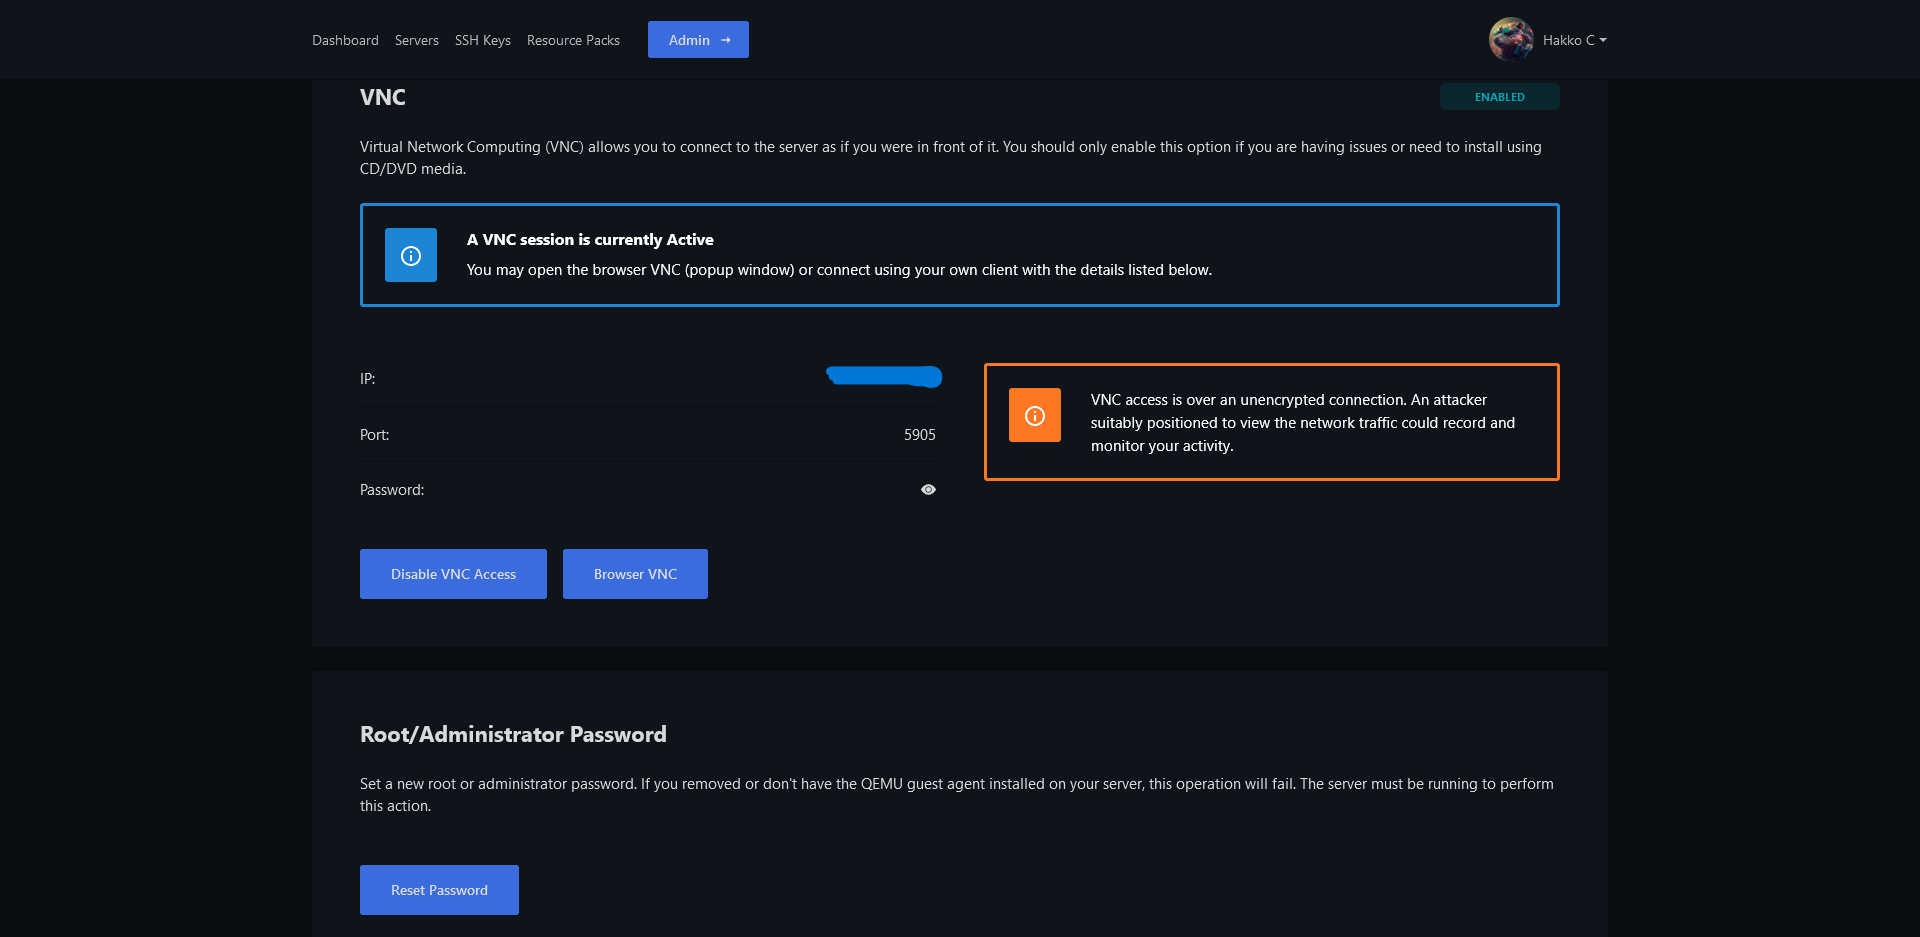The height and width of the screenshot is (937, 1920).
Task: Click the ENABLED status badge
Action: (x=1499, y=97)
